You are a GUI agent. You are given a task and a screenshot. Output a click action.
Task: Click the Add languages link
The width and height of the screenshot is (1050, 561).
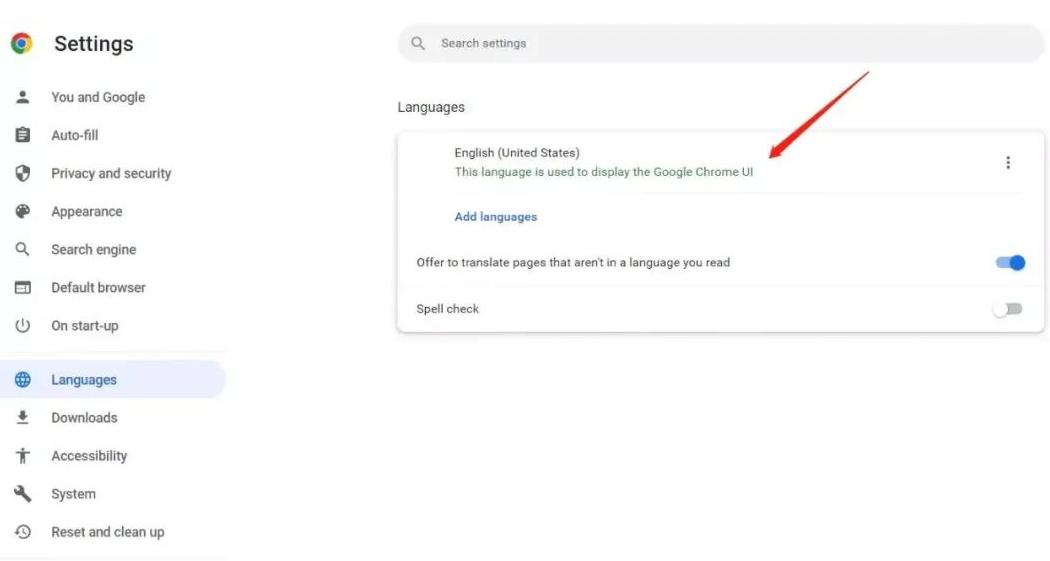point(496,217)
